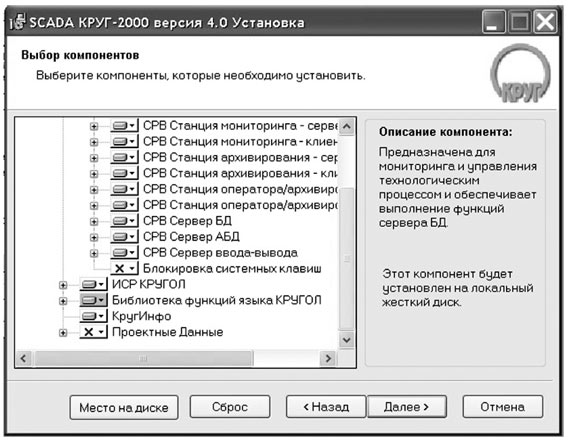Select the row 'СРВ Станция архивирования - сер'
The width and height of the screenshot is (570, 443).
click(x=240, y=157)
